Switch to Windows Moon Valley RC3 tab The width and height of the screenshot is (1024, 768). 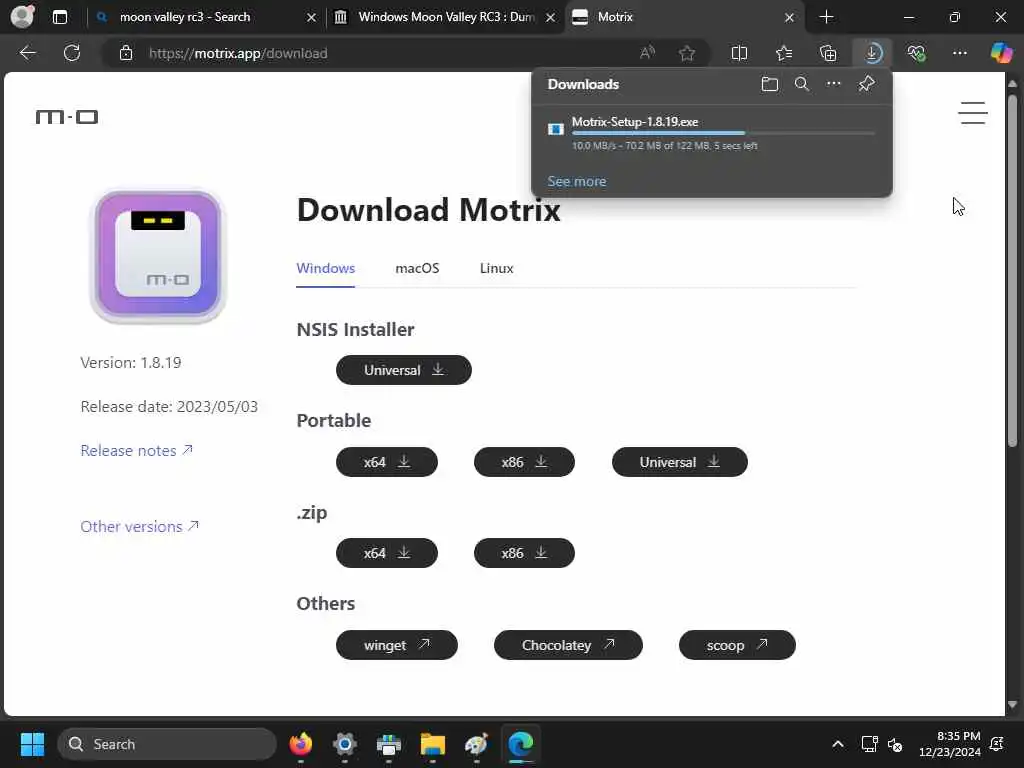(x=446, y=17)
